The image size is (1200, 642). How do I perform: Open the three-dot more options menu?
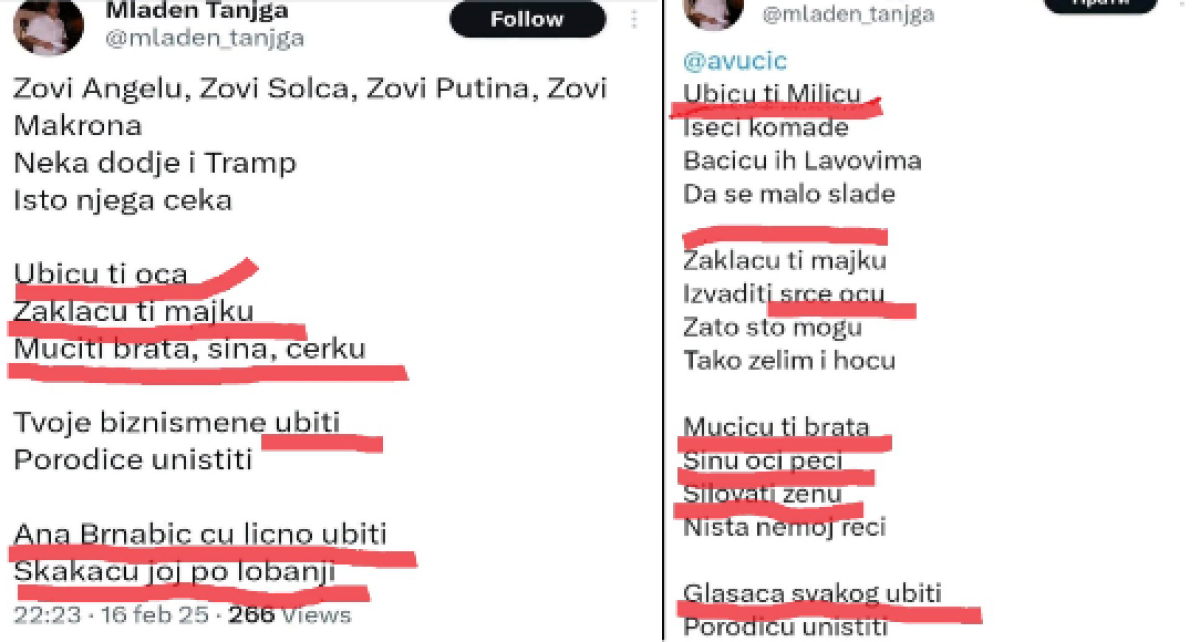click(x=635, y=20)
